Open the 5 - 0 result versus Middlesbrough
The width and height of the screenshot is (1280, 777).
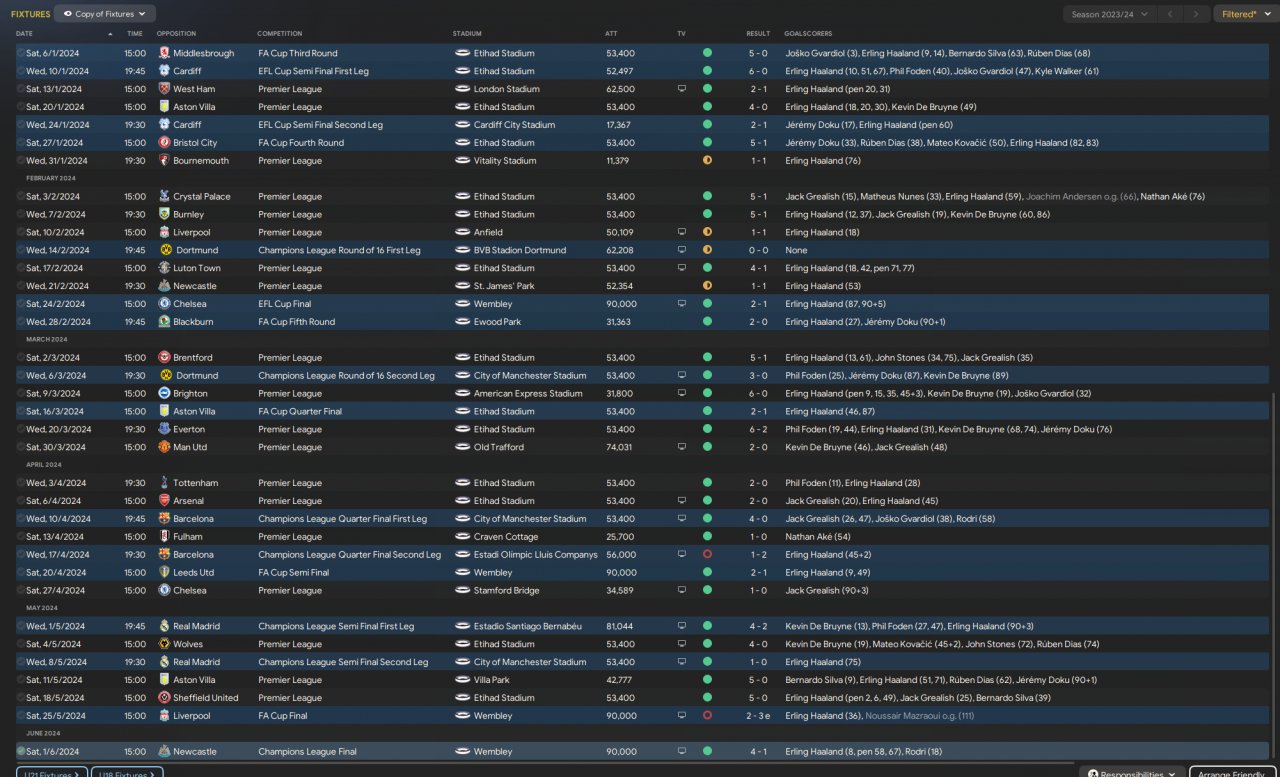[758, 53]
